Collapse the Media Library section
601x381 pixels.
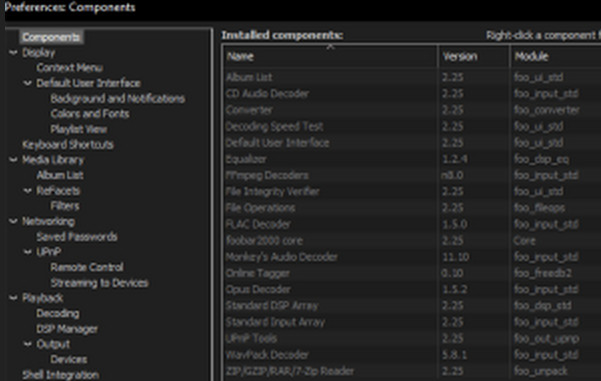coord(13,160)
